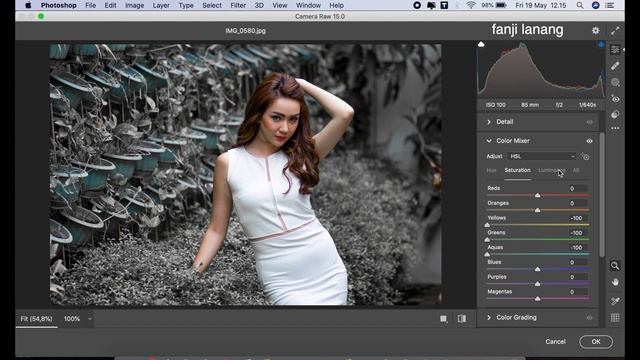Select the Masking circle tool
The image size is (640, 360).
pos(615,82)
